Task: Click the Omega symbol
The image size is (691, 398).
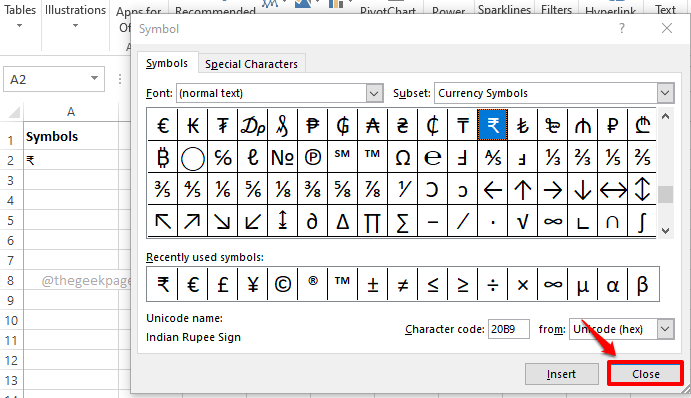Action: tap(403, 157)
